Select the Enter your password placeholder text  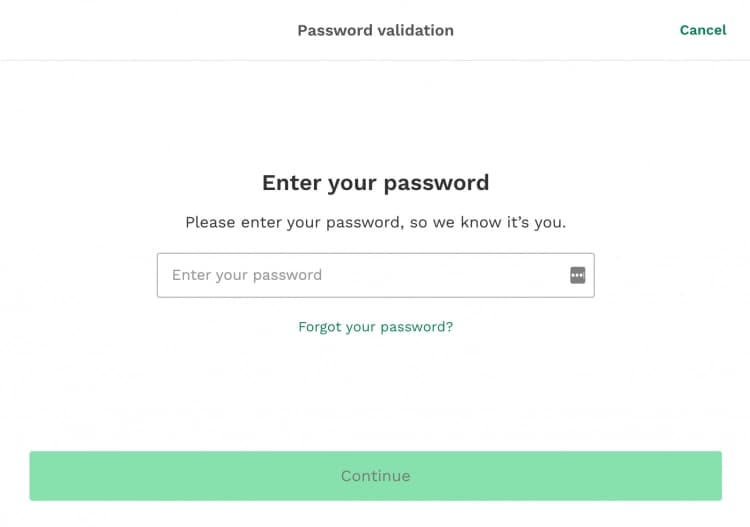(x=247, y=275)
